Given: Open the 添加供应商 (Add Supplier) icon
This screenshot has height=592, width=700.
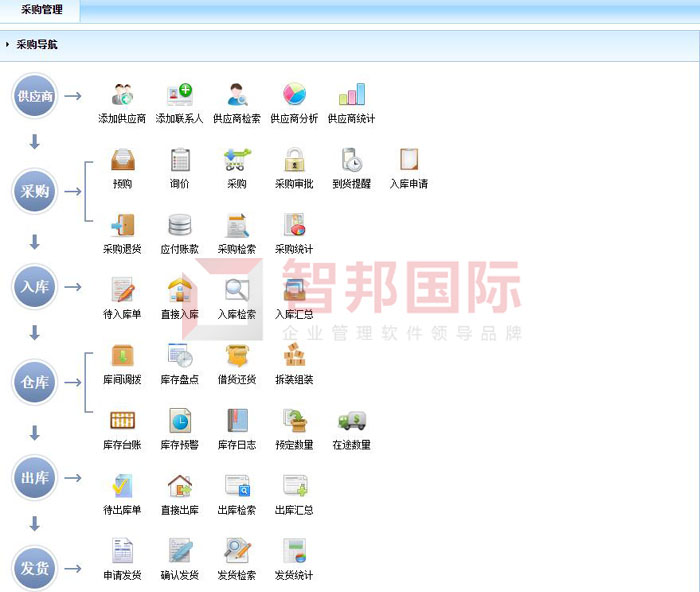Looking at the screenshot, I should [x=122, y=96].
